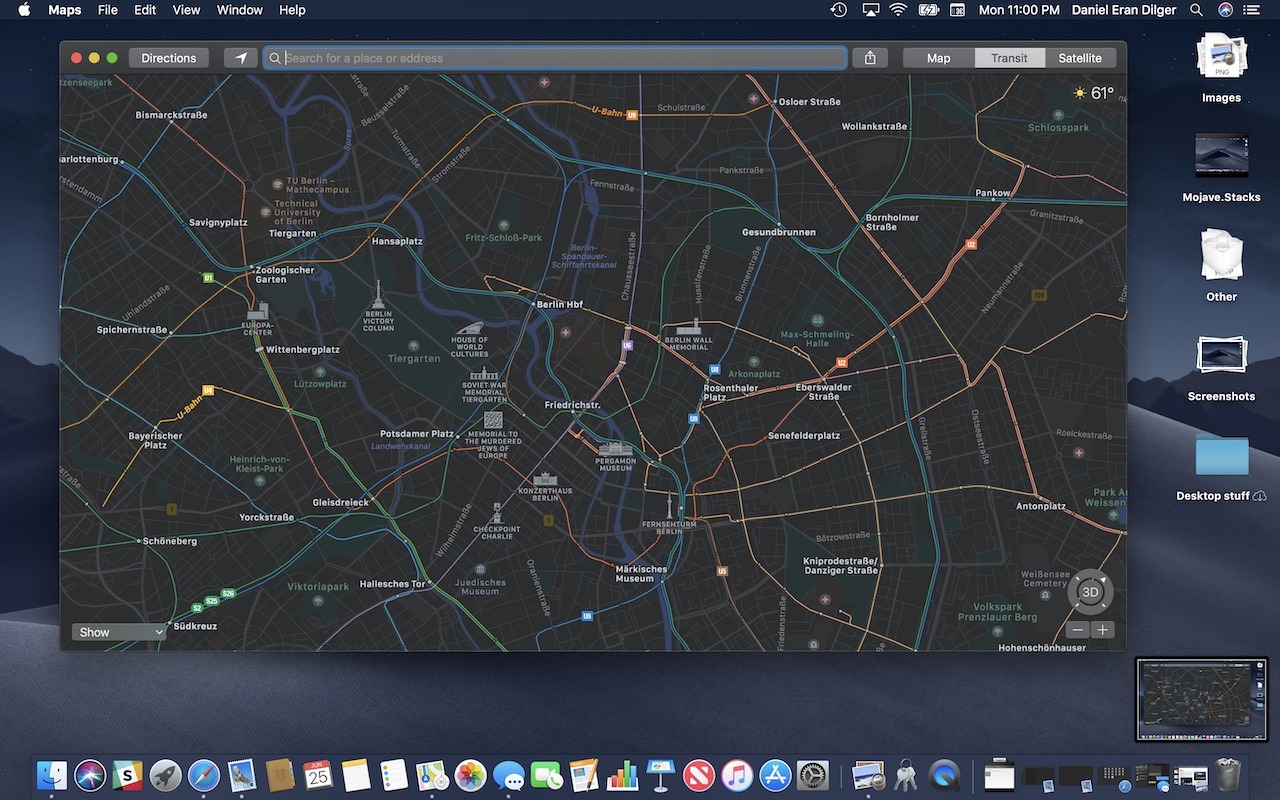Select the House of World Cultures landmark
Screen dimensions: 1280x800
coord(469,329)
